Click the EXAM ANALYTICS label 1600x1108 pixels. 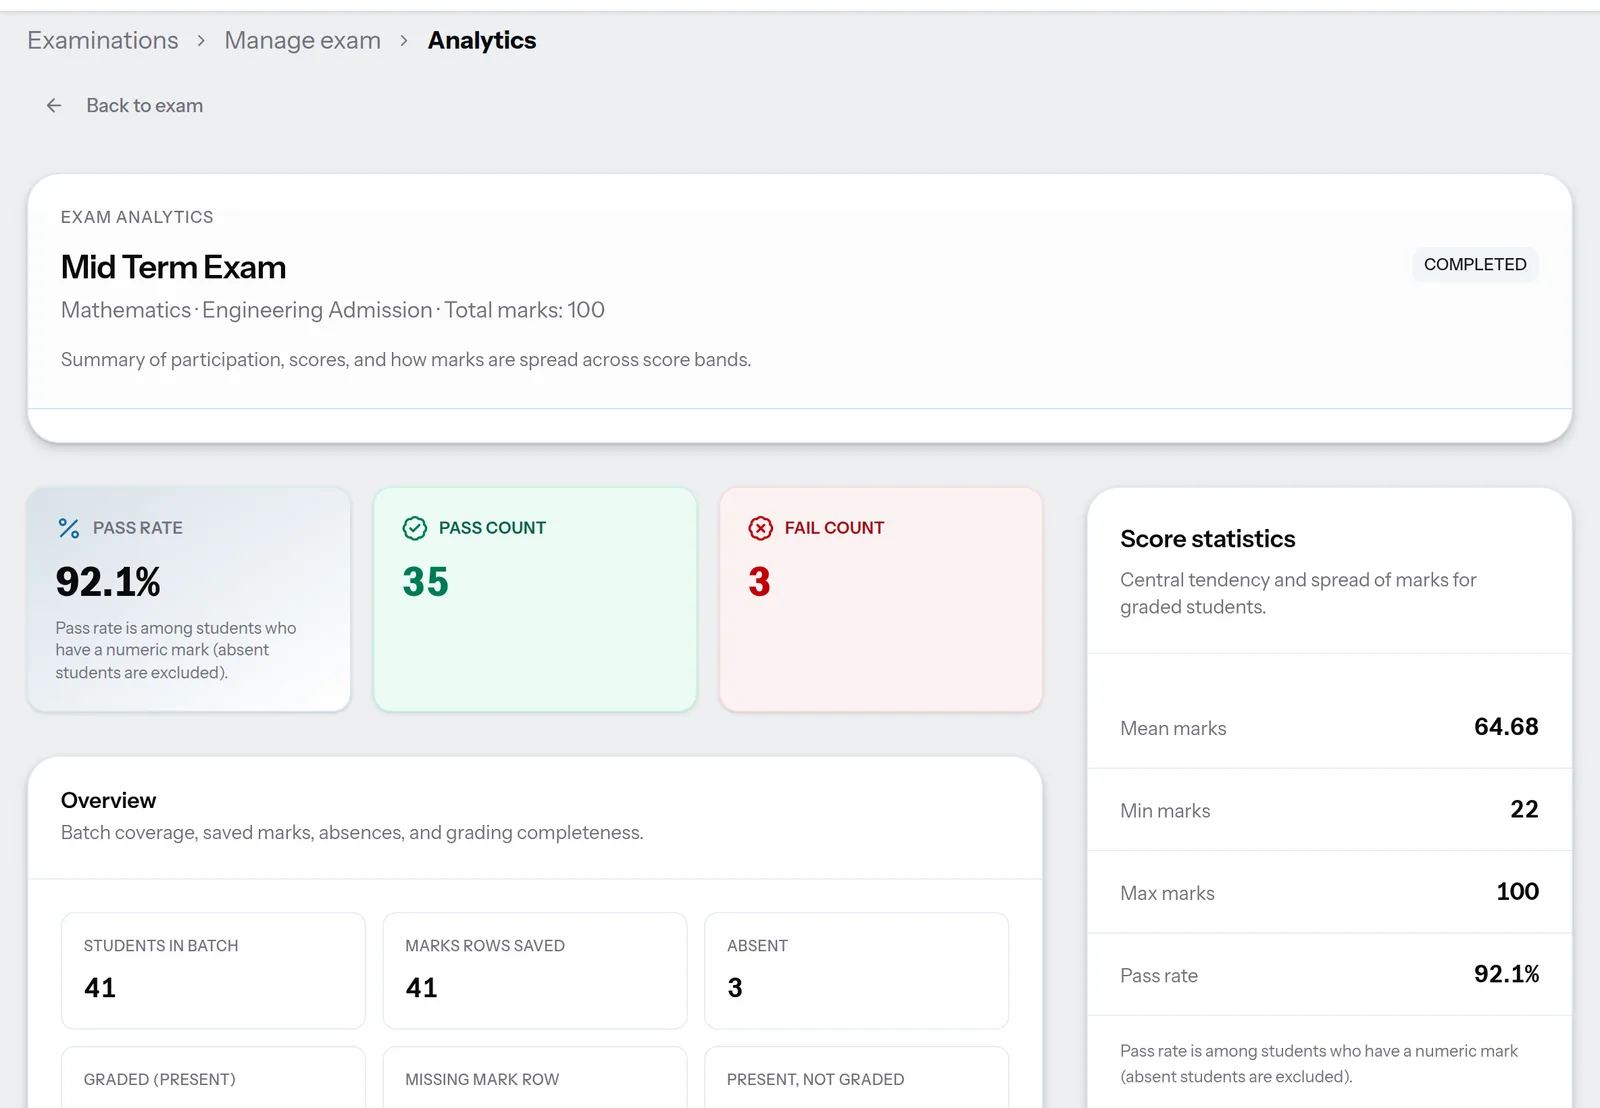click(137, 217)
